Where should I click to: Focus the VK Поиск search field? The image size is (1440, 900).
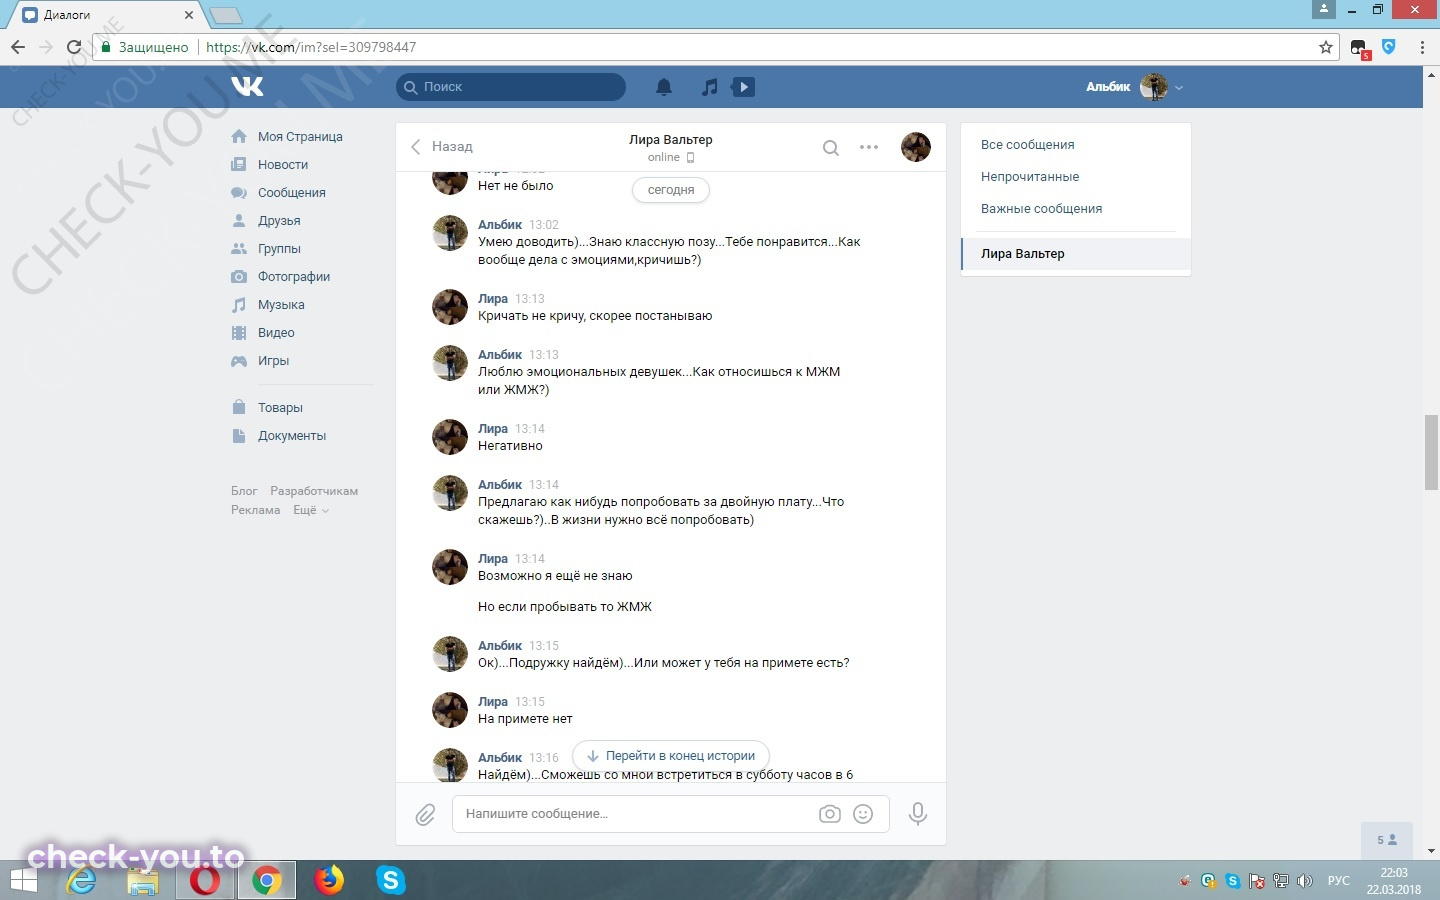pyautogui.click(x=511, y=87)
